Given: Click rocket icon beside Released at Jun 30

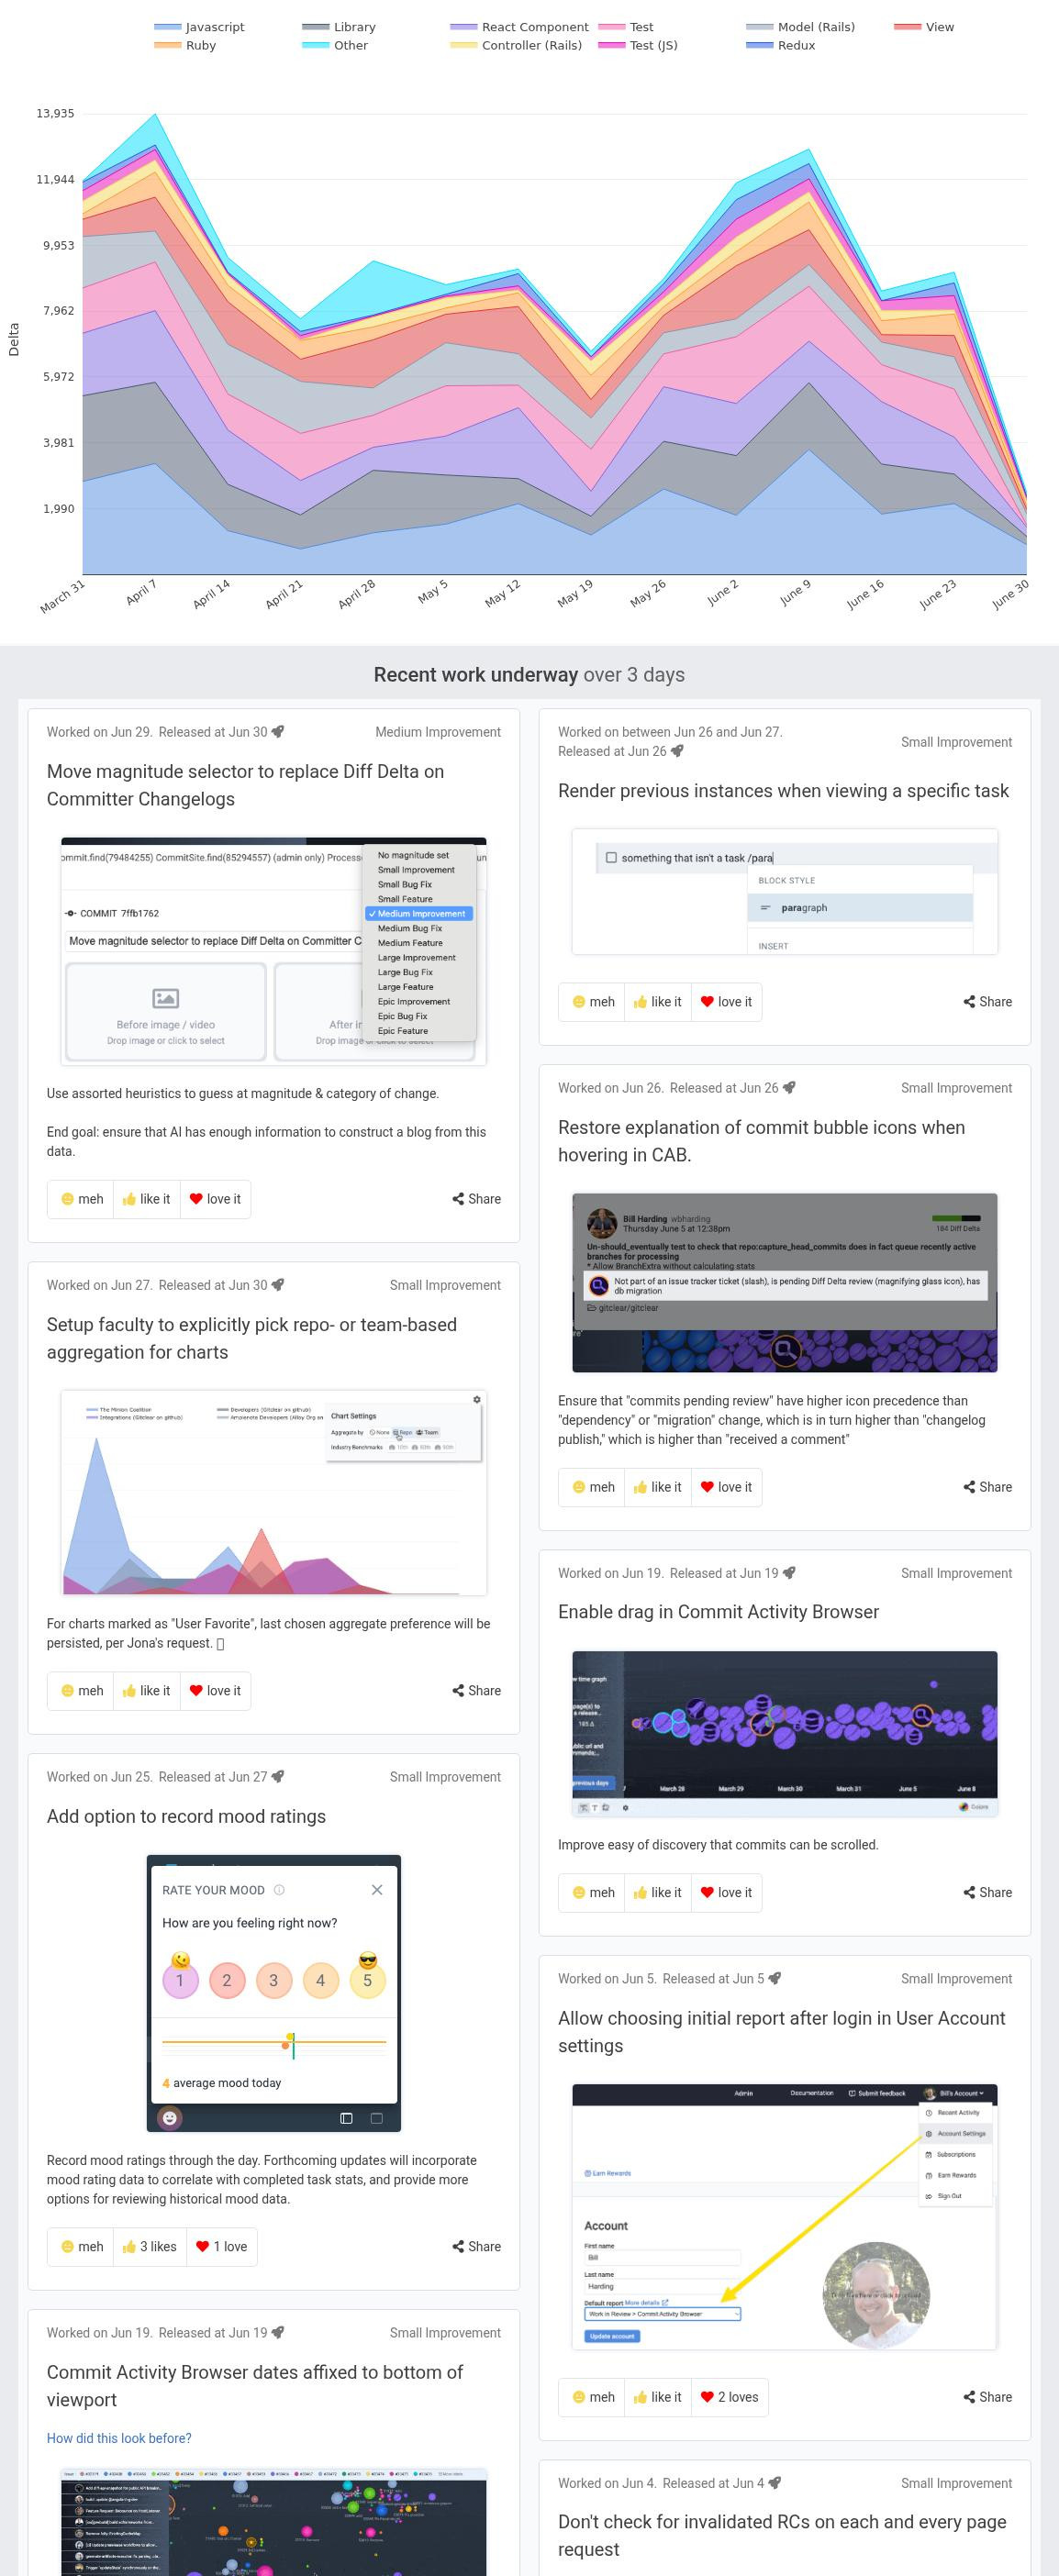Looking at the screenshot, I should (x=278, y=732).
